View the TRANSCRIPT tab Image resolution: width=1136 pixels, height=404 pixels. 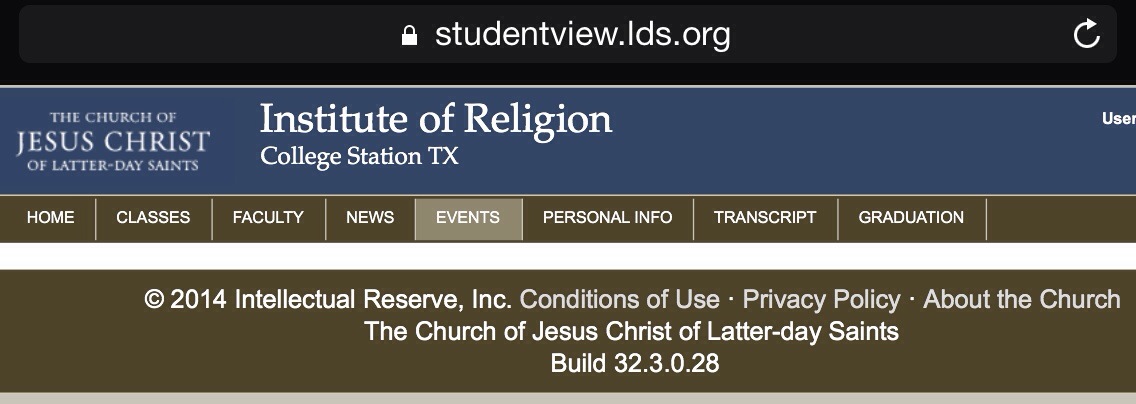pos(765,218)
